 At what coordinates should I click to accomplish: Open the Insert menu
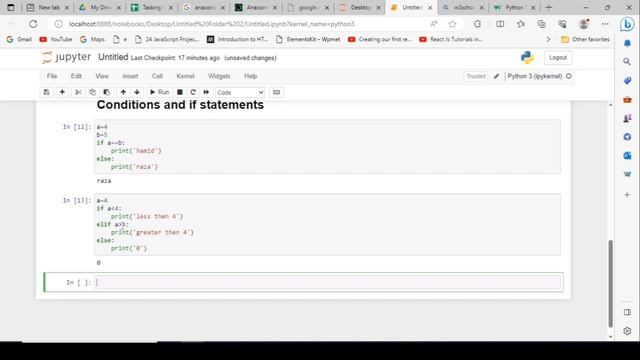(x=130, y=76)
